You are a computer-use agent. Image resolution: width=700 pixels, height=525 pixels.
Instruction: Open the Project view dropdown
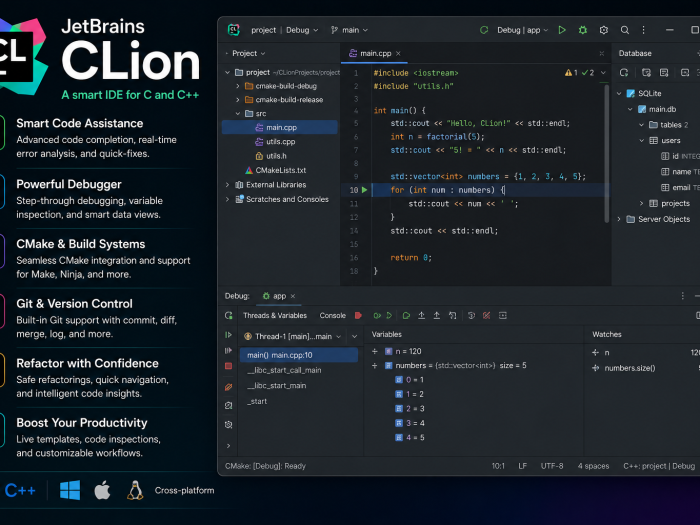tap(249, 54)
